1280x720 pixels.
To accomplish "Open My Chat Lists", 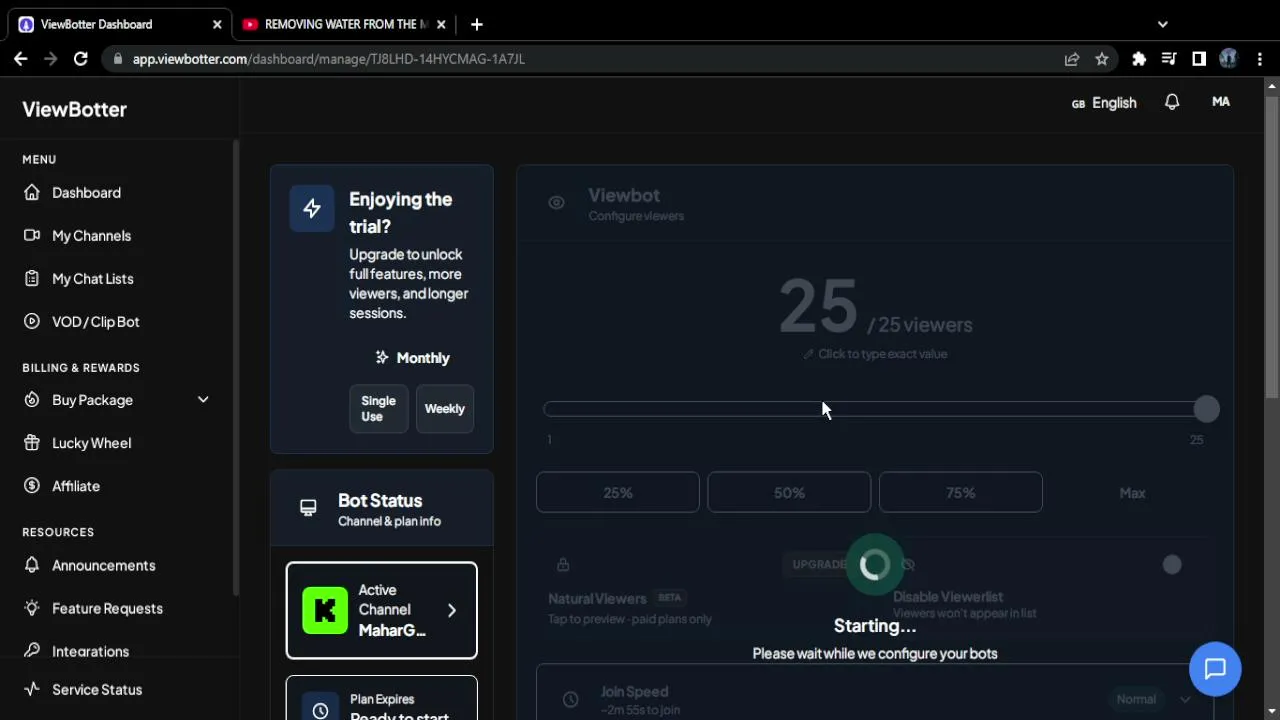I will click(92, 279).
